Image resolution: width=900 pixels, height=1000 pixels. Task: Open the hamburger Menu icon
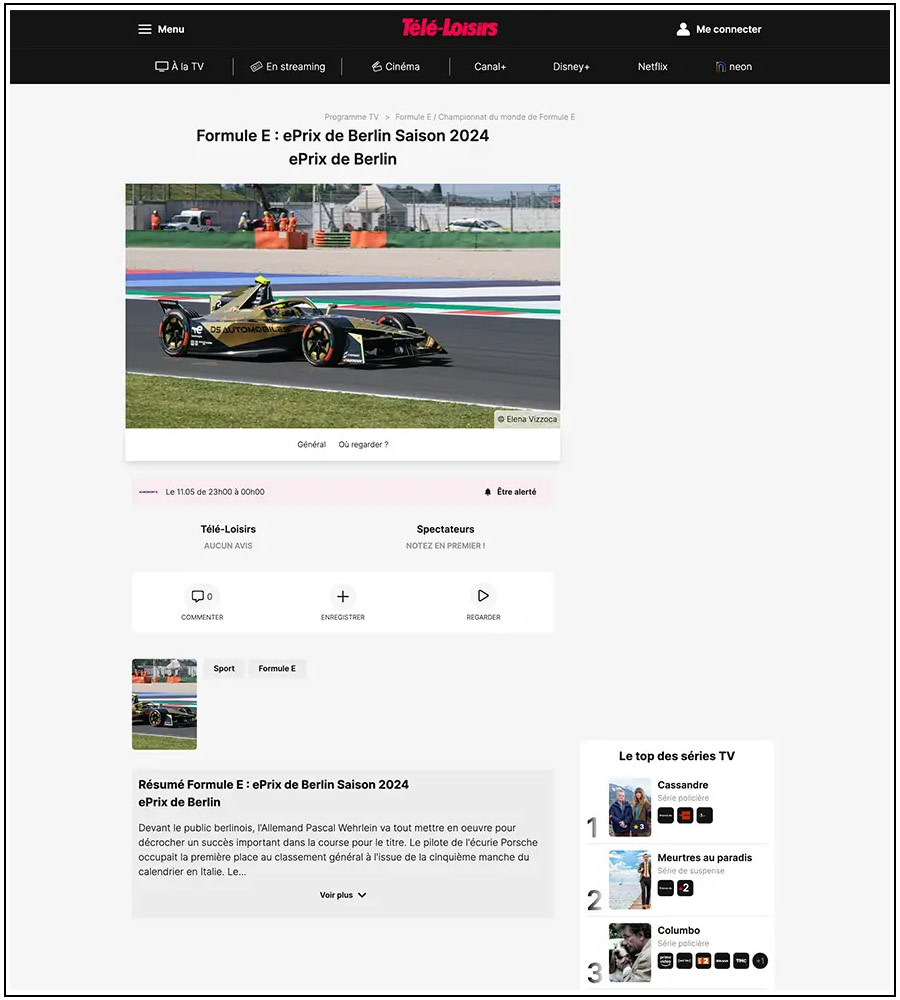[x=145, y=29]
